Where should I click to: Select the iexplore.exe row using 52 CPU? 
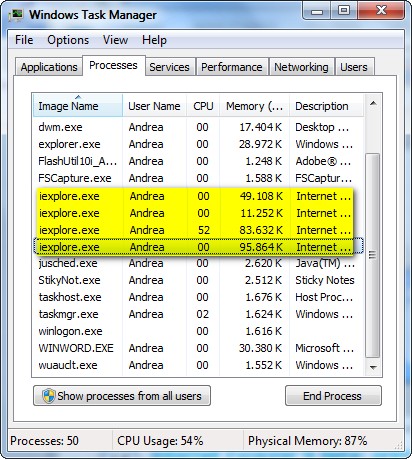point(194,230)
